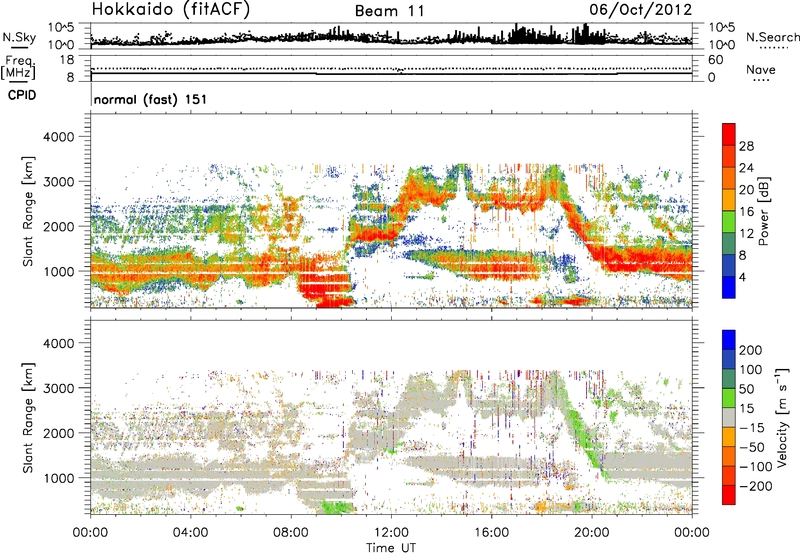Click the "28" label on Power colorbar
Viewport: 800px width, 554px height.
746,146
